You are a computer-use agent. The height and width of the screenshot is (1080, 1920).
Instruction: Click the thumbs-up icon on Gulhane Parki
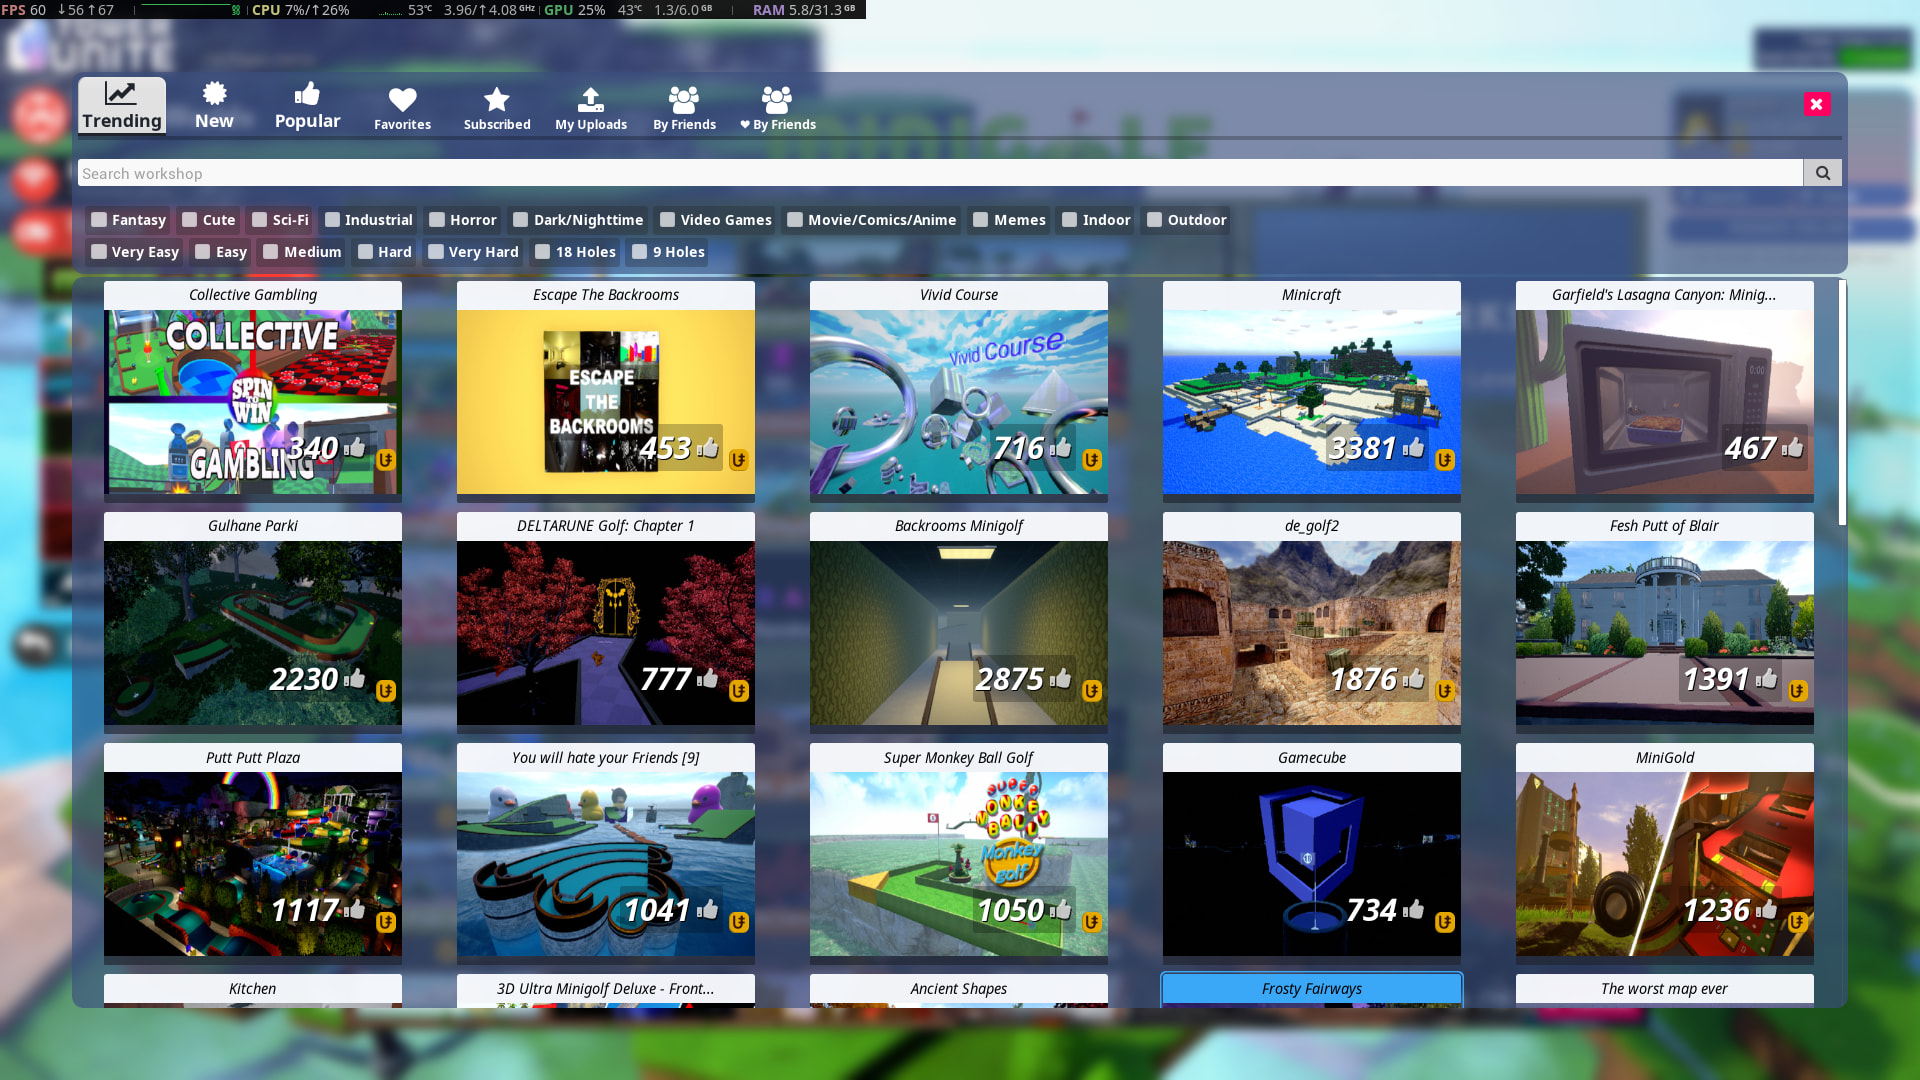point(355,678)
